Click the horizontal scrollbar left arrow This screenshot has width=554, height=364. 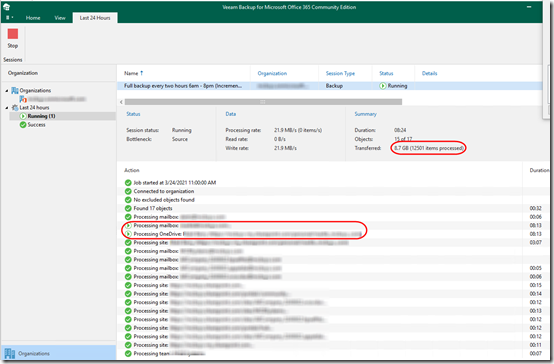tap(121, 102)
